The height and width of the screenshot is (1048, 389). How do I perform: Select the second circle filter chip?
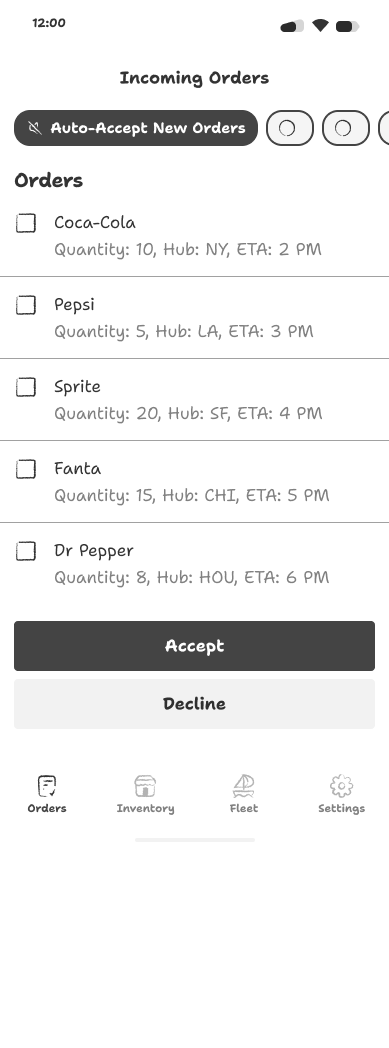(x=346, y=128)
